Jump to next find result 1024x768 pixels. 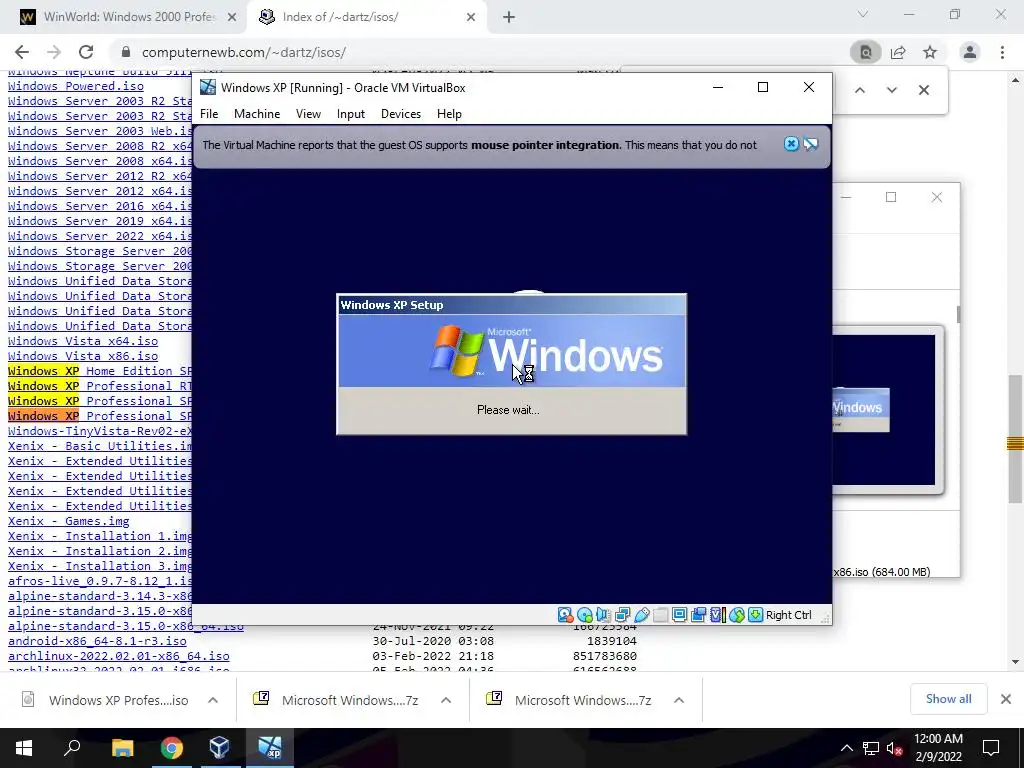coord(891,90)
